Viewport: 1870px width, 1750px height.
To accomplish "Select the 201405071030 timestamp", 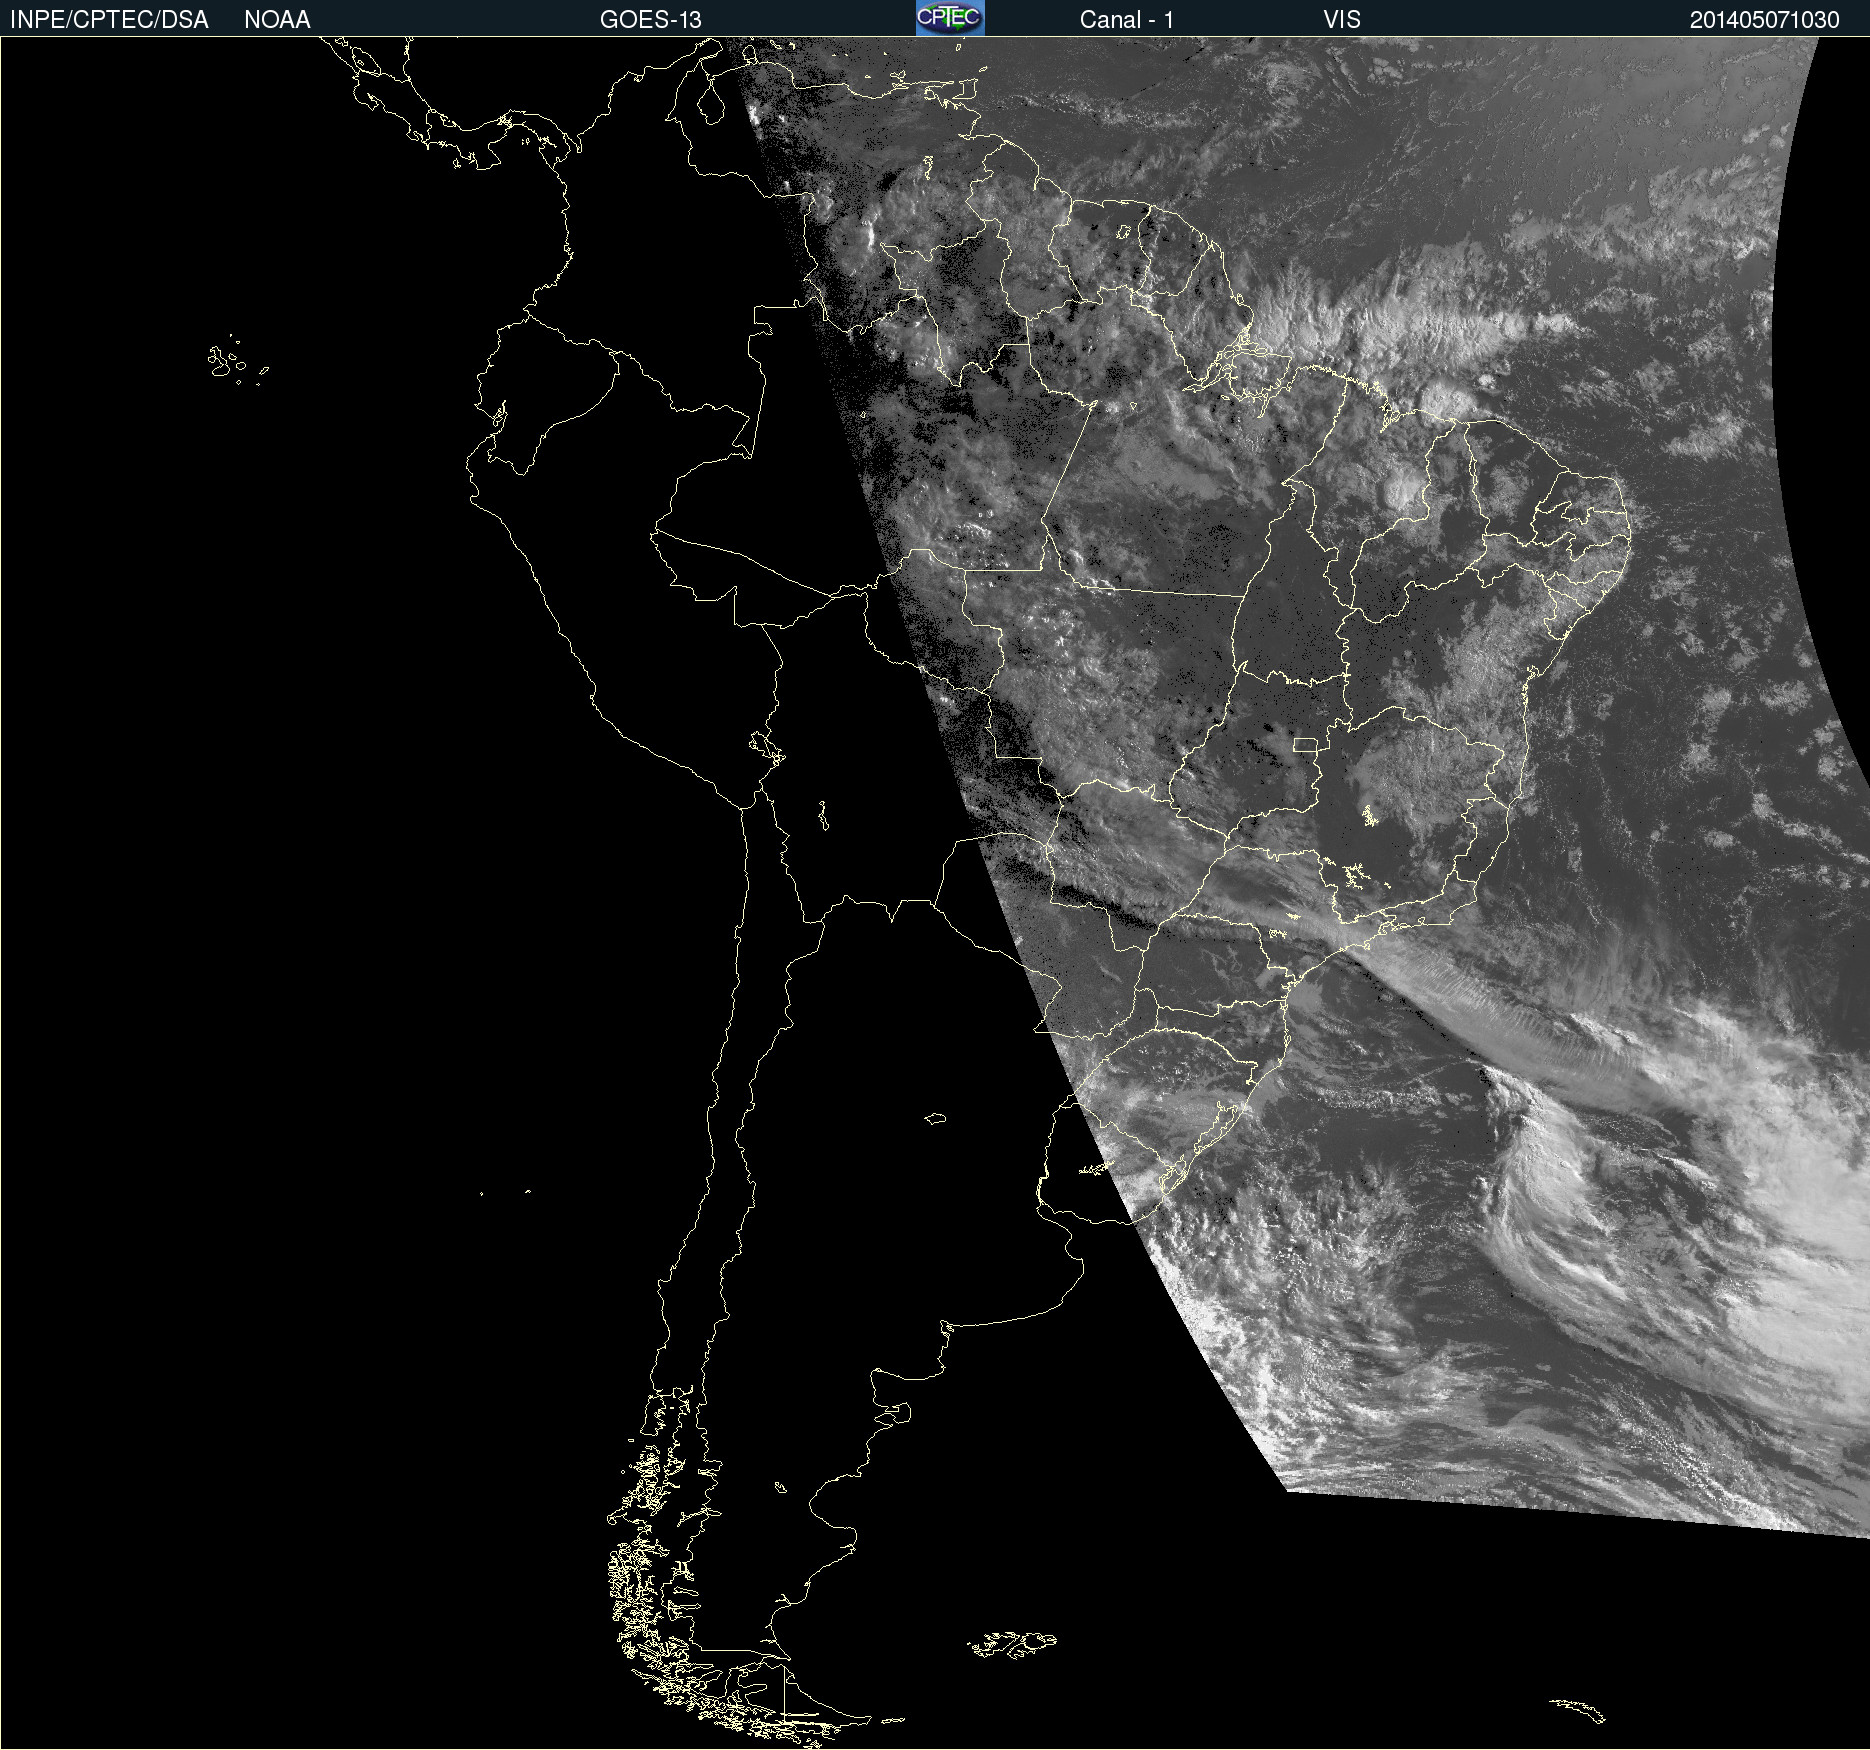I will click(x=1764, y=20).
